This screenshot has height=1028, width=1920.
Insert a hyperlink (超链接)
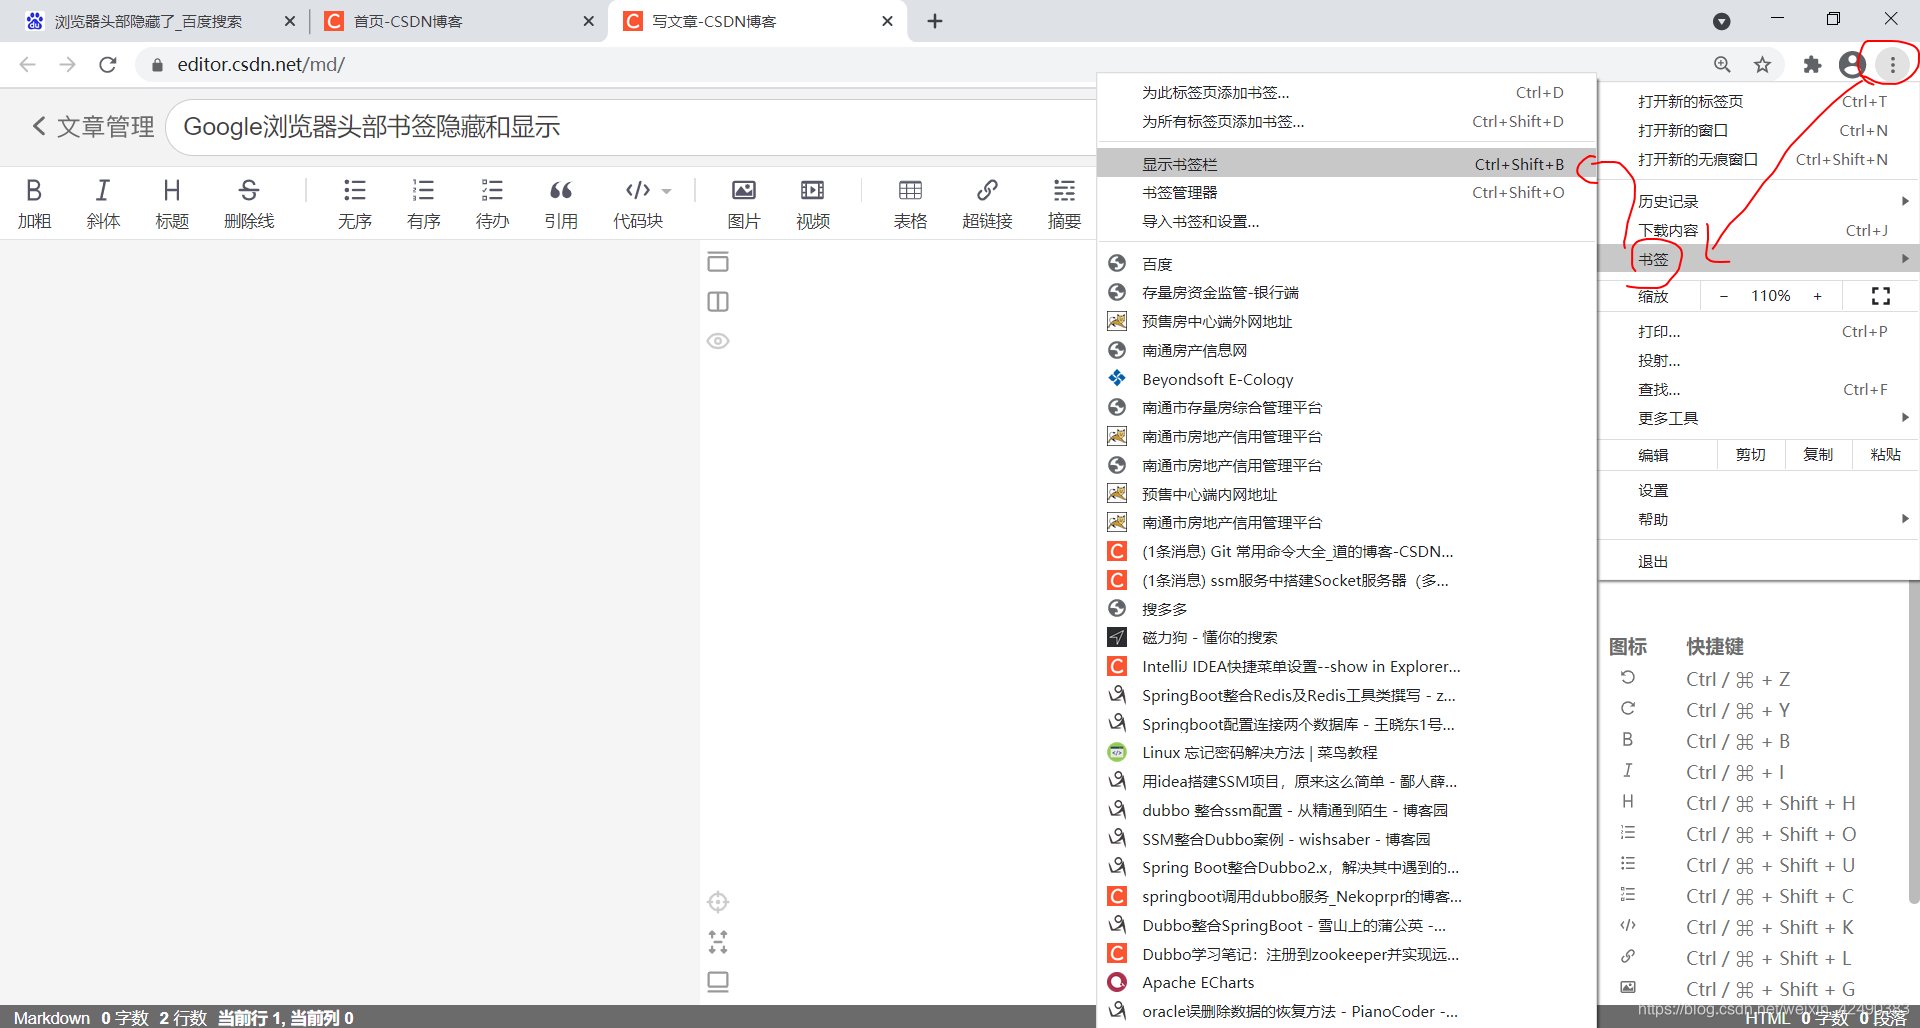pyautogui.click(x=987, y=203)
